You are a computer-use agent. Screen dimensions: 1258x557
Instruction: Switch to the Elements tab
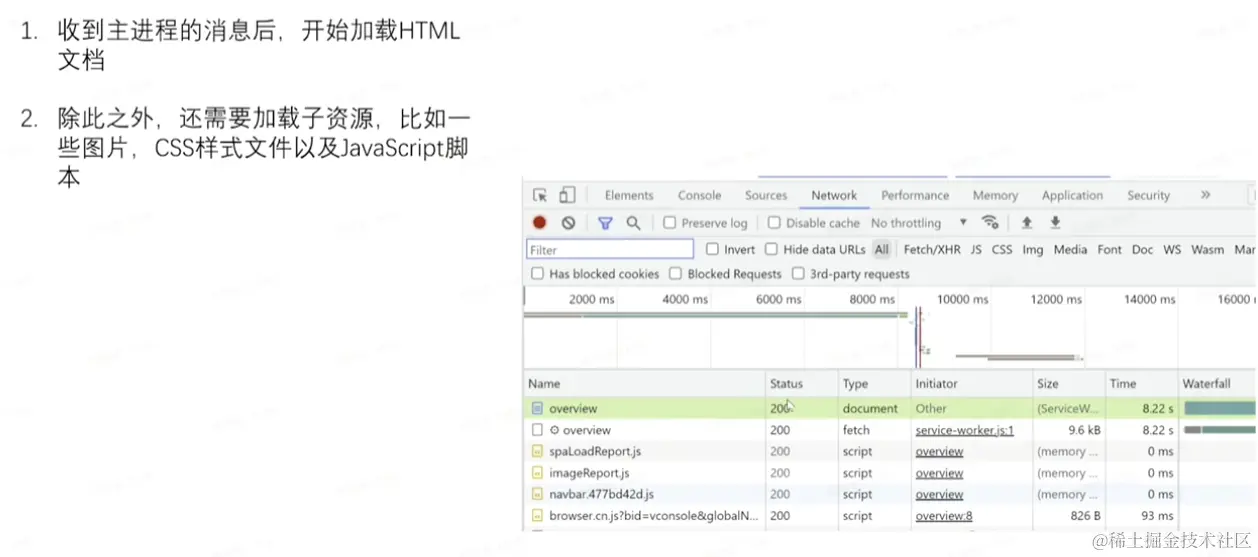[629, 195]
